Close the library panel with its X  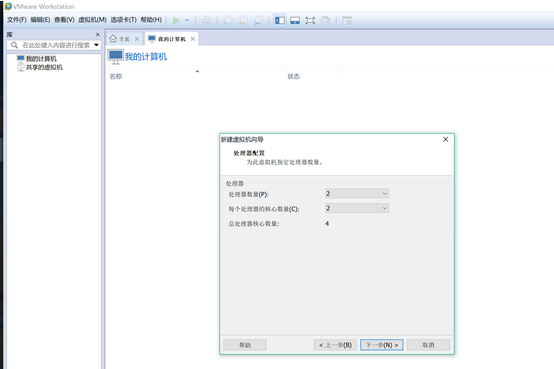pyautogui.click(x=98, y=35)
